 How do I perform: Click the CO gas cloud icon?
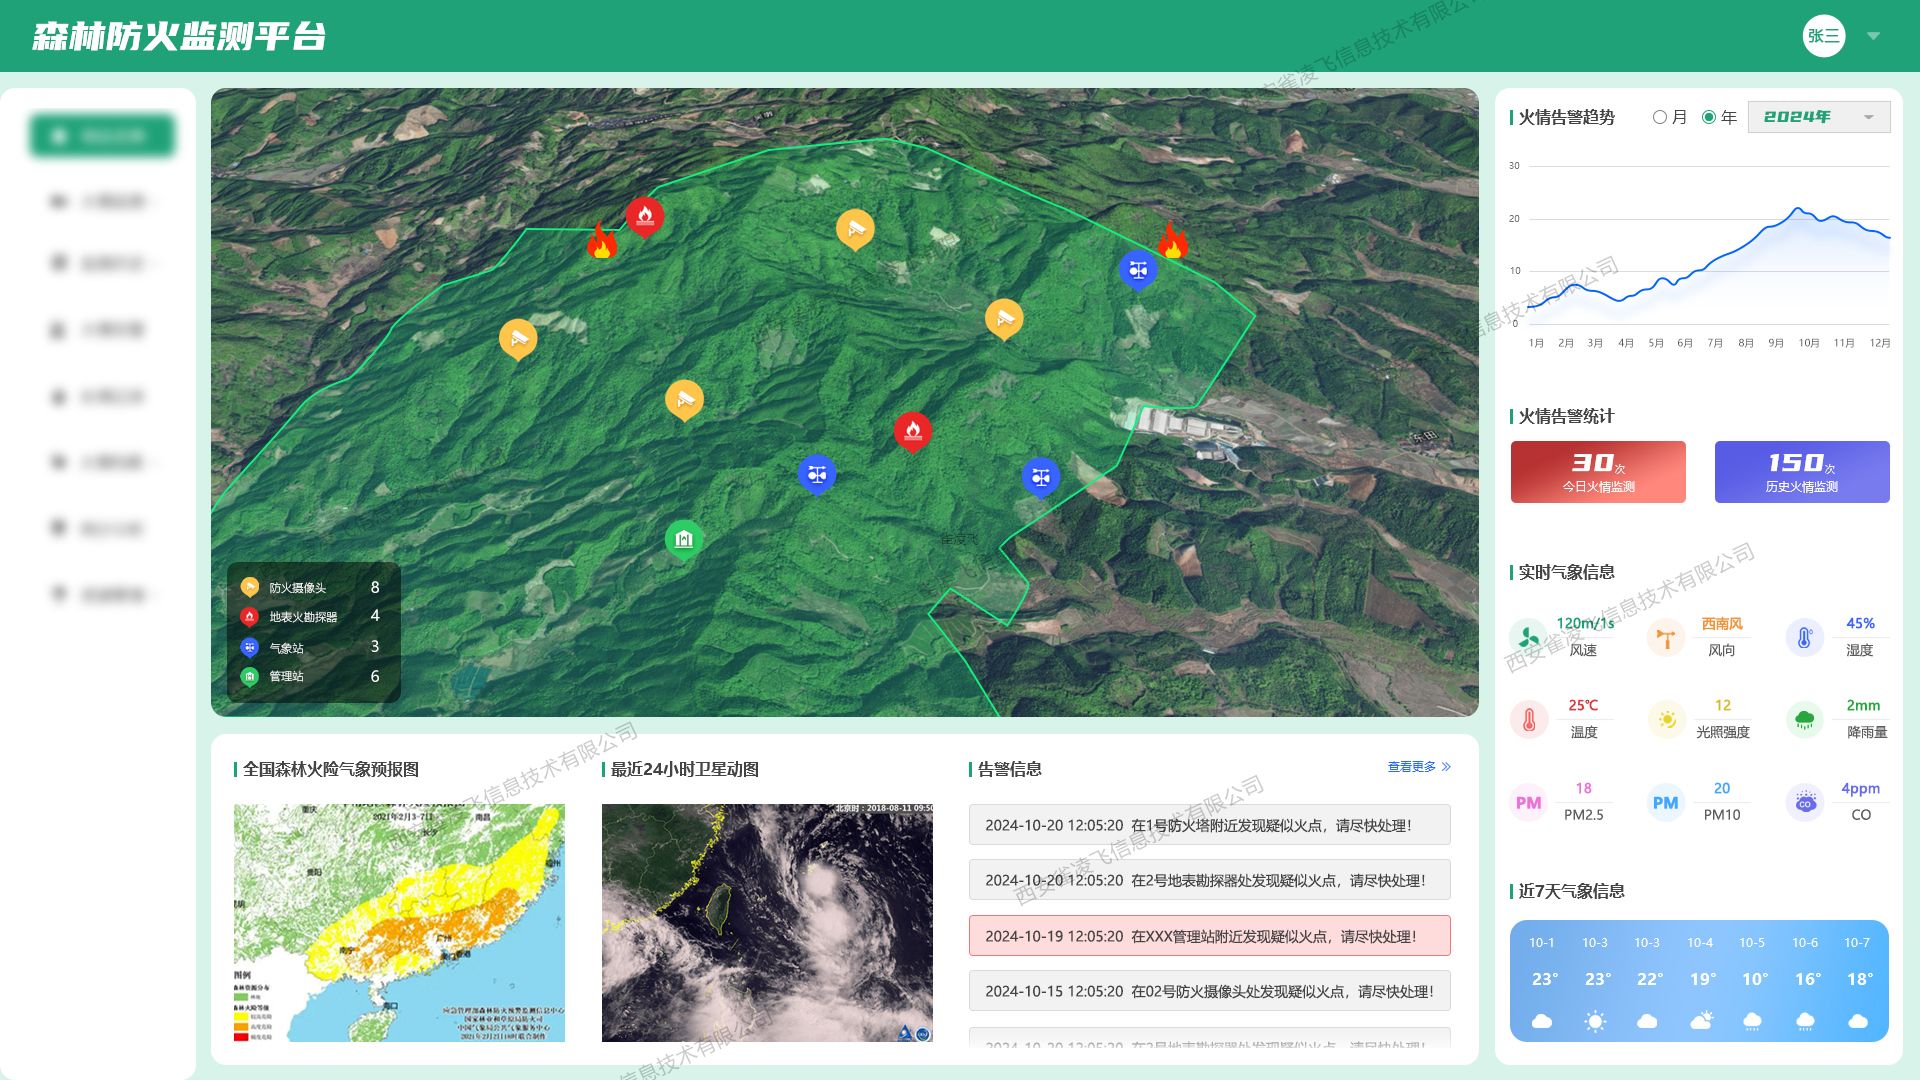(x=1804, y=802)
